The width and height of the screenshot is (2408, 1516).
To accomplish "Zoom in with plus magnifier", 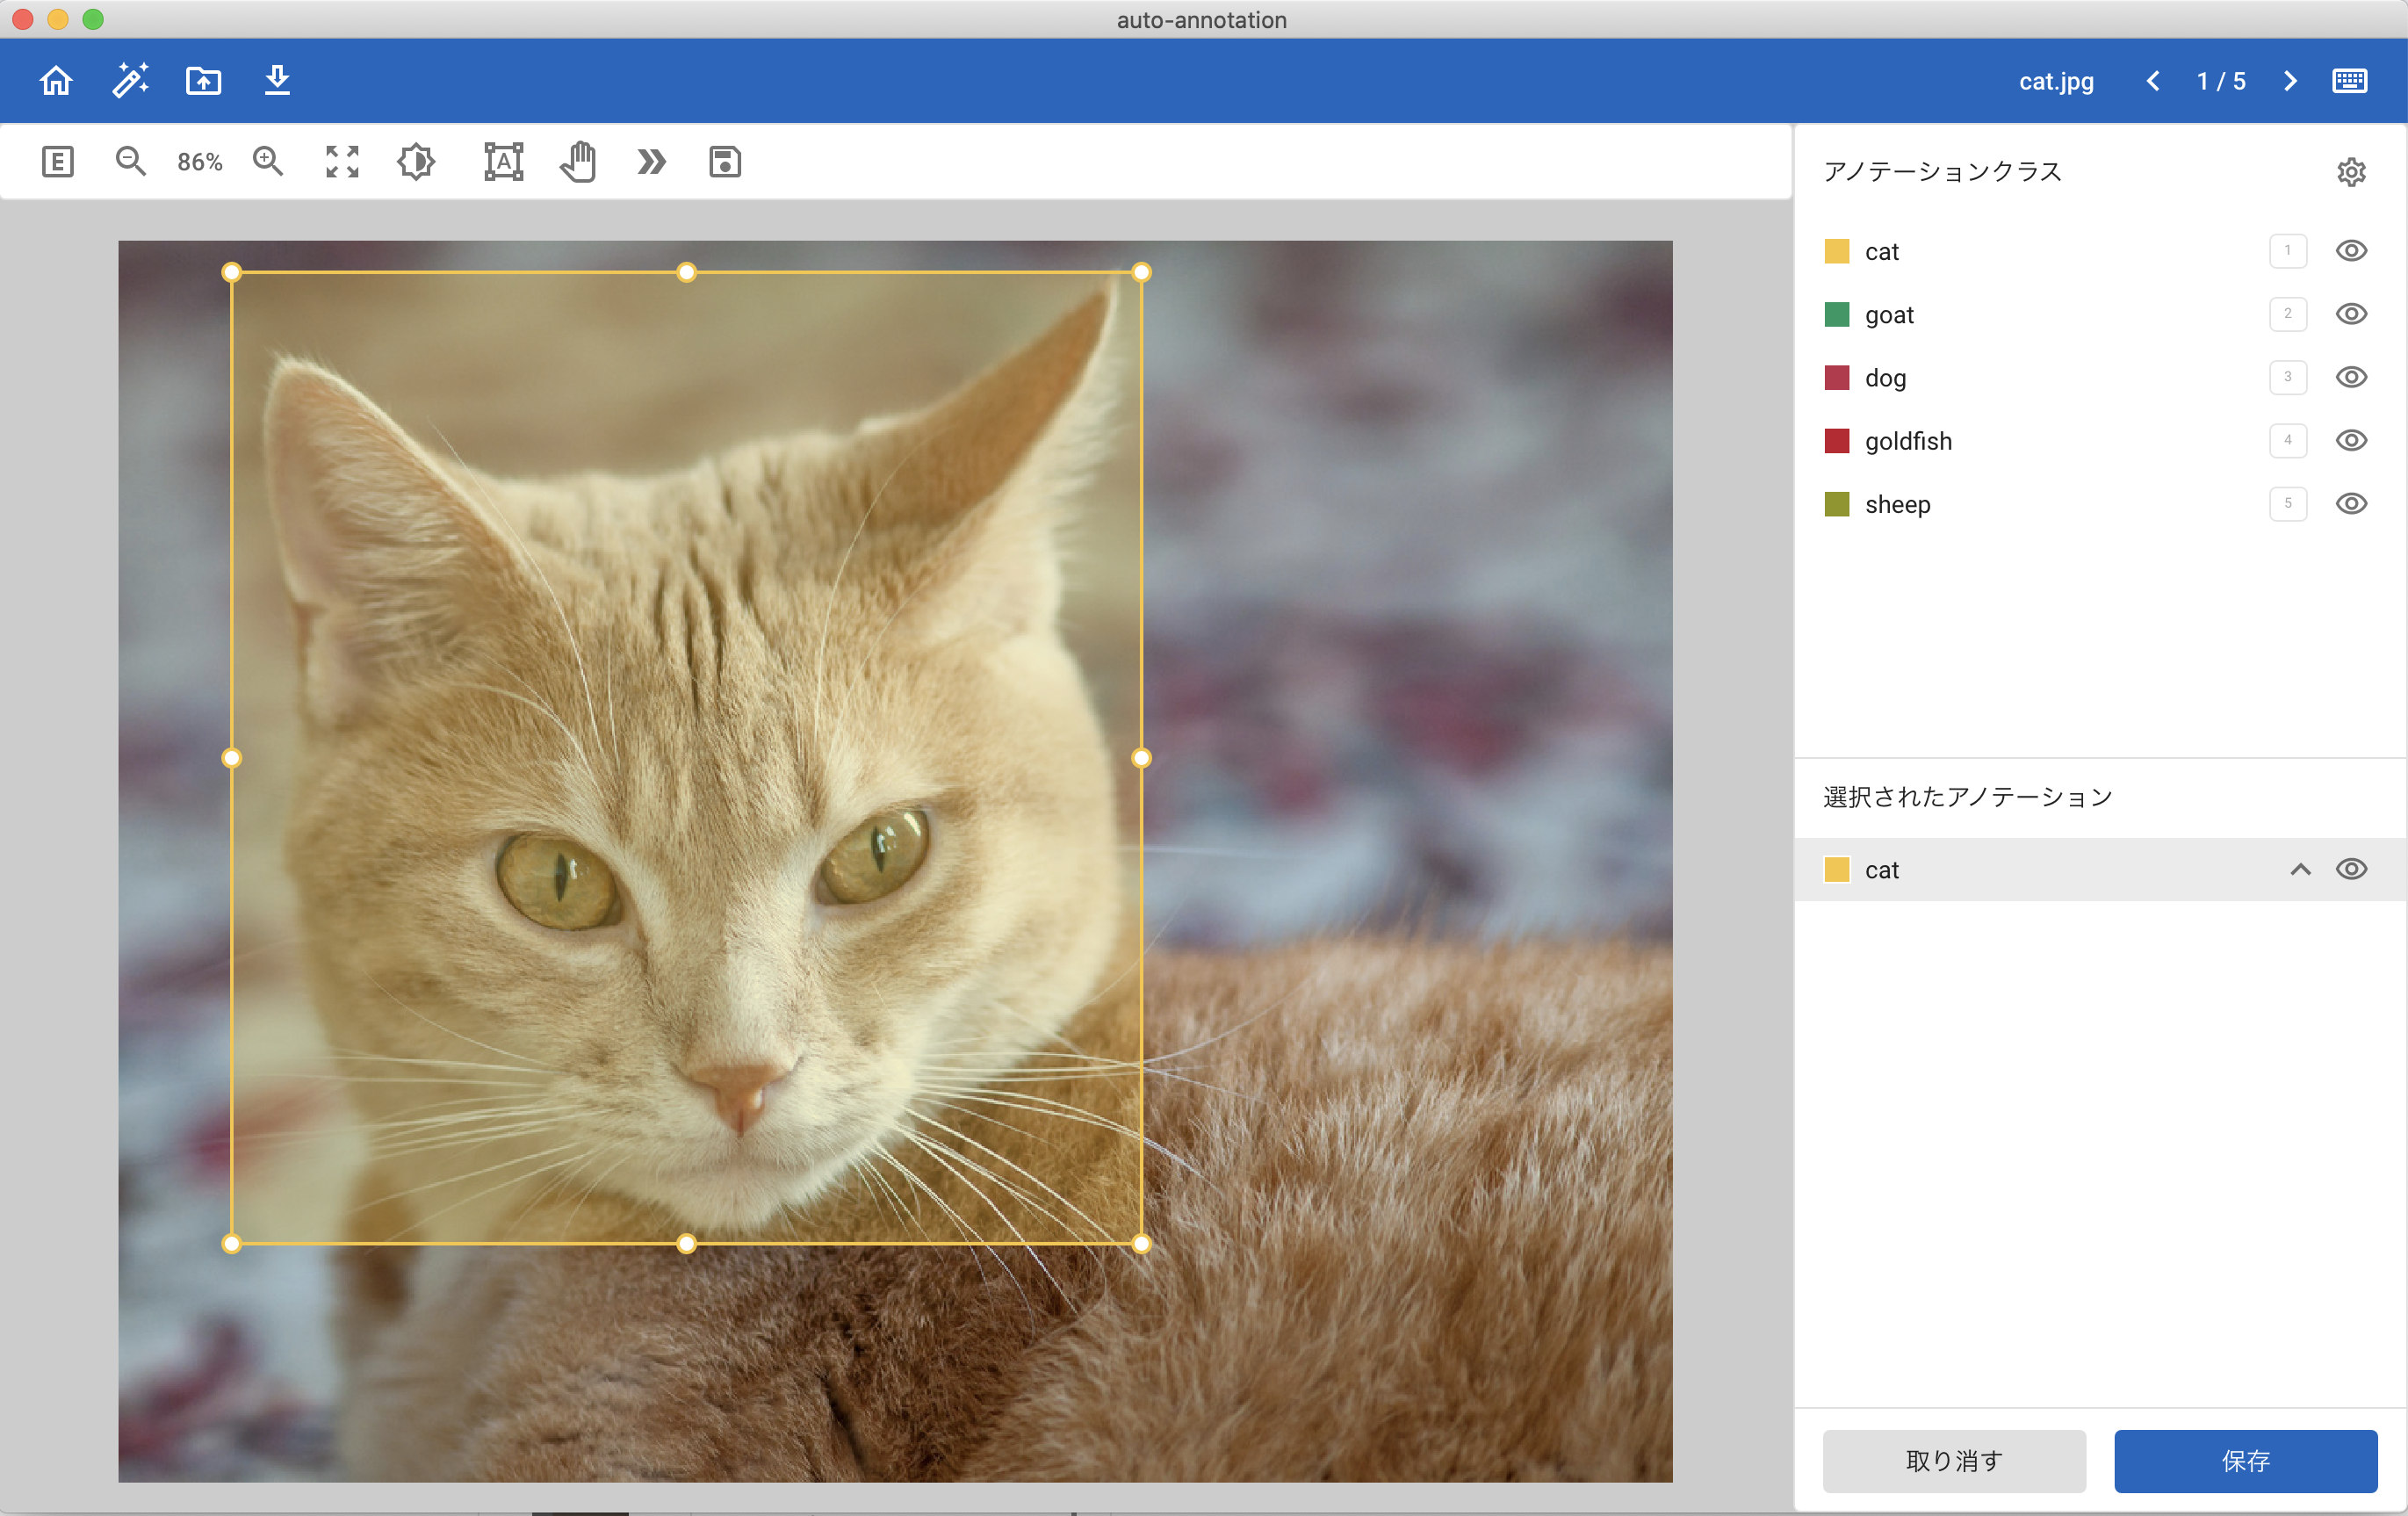I will pos(268,161).
